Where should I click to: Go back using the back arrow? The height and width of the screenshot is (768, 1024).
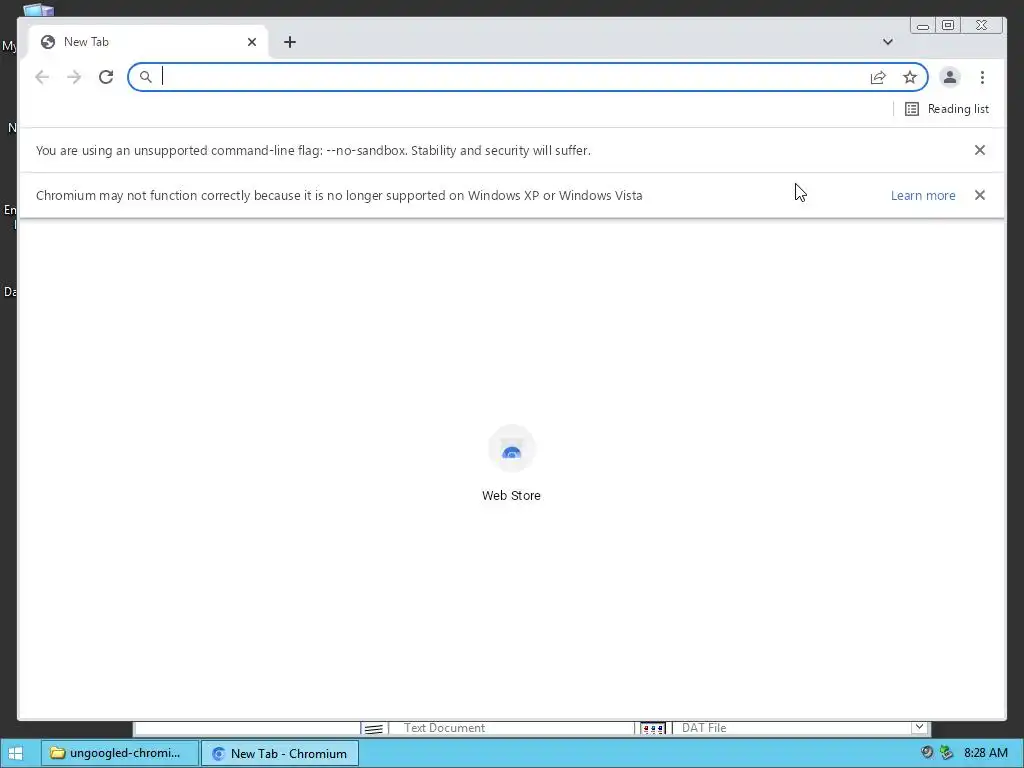[x=42, y=77]
